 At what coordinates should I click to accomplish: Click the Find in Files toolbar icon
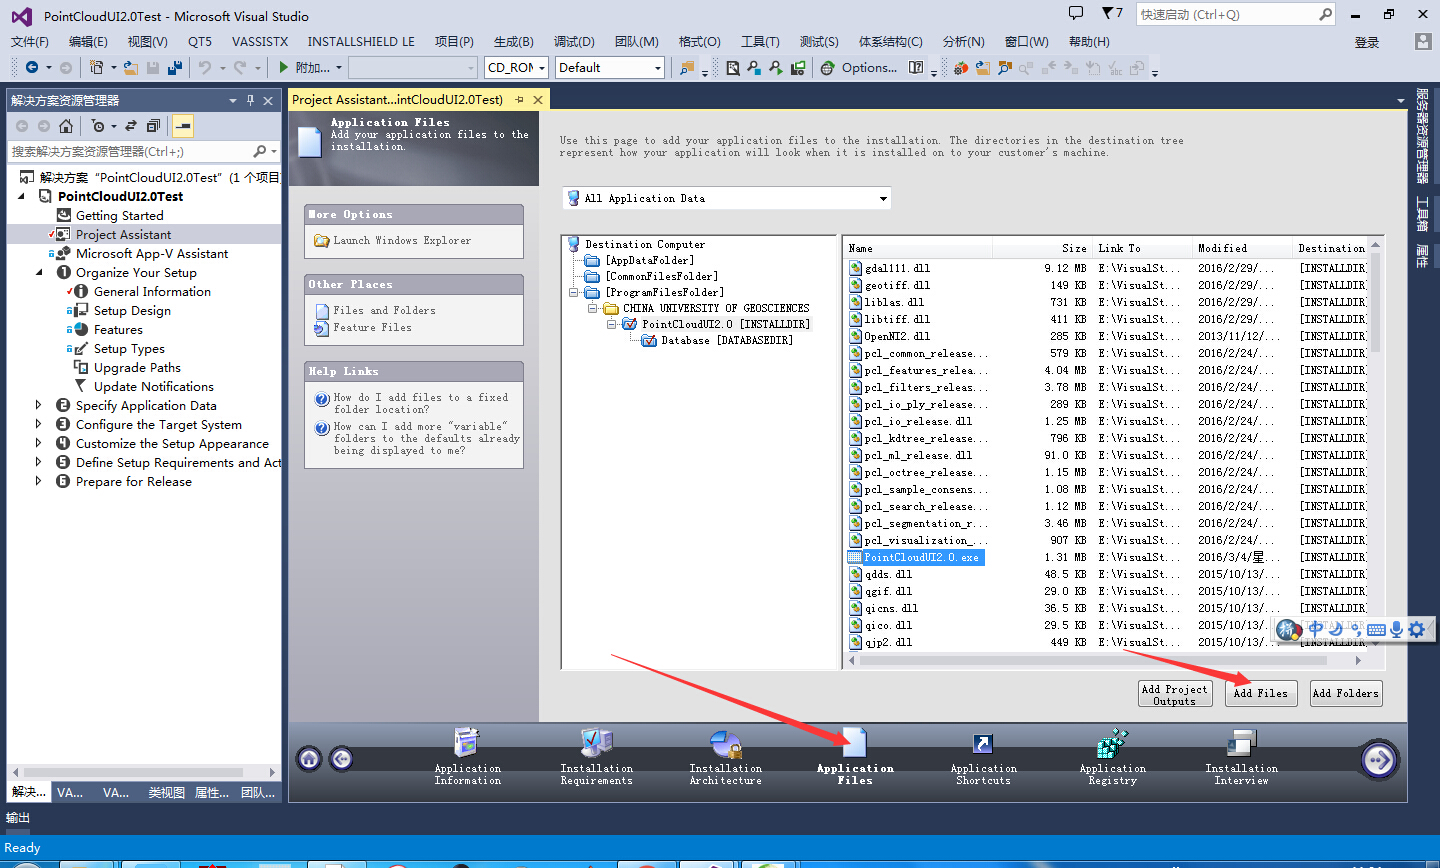click(733, 67)
